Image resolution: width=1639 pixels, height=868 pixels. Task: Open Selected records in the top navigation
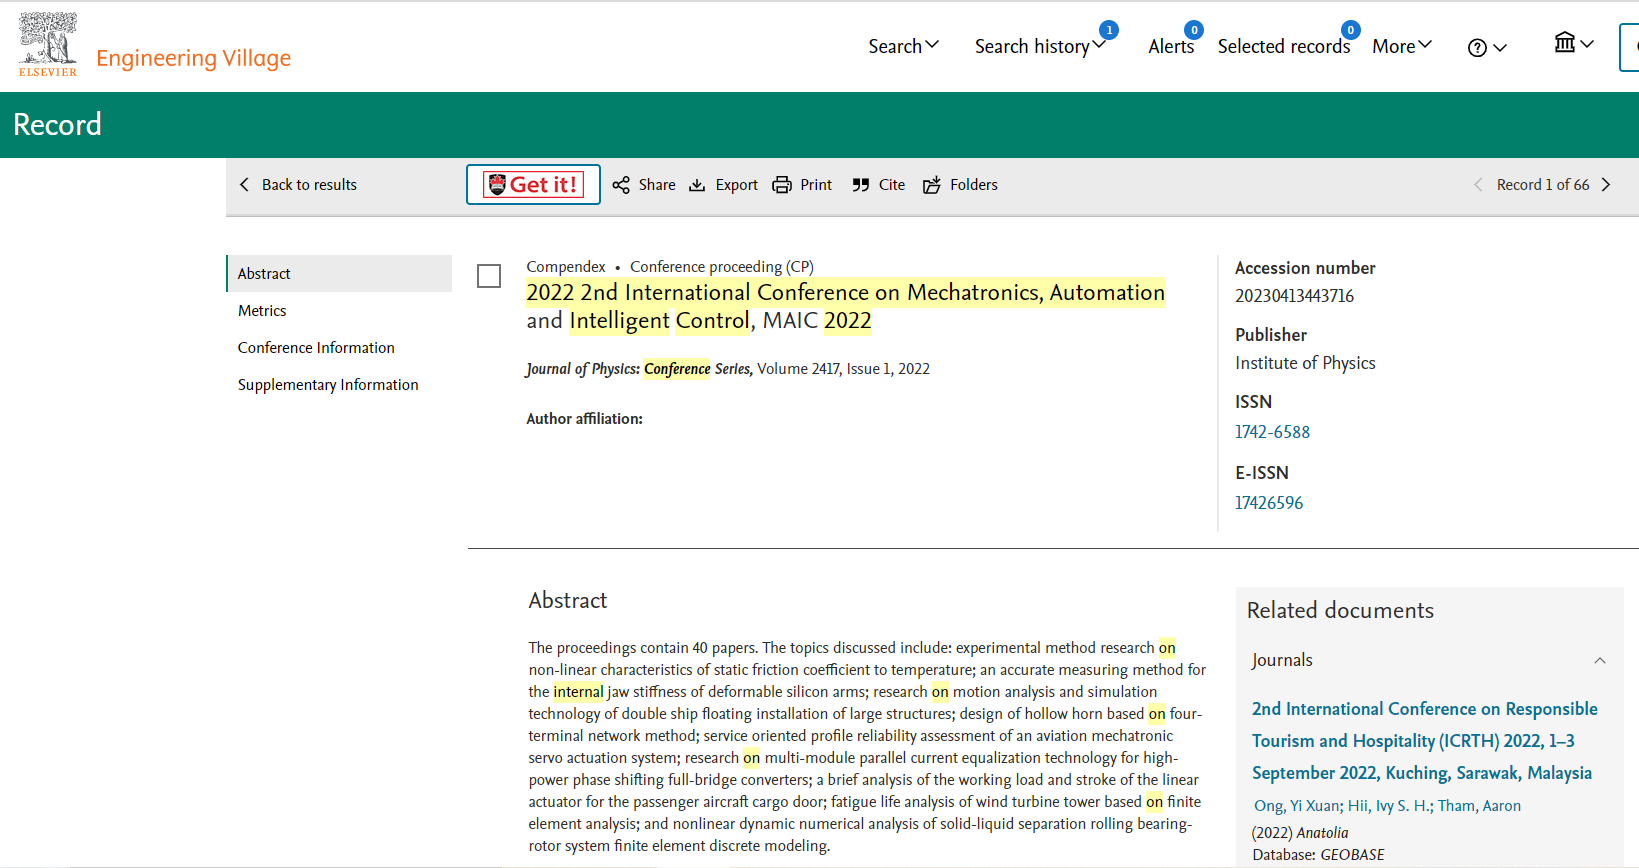1284,46
